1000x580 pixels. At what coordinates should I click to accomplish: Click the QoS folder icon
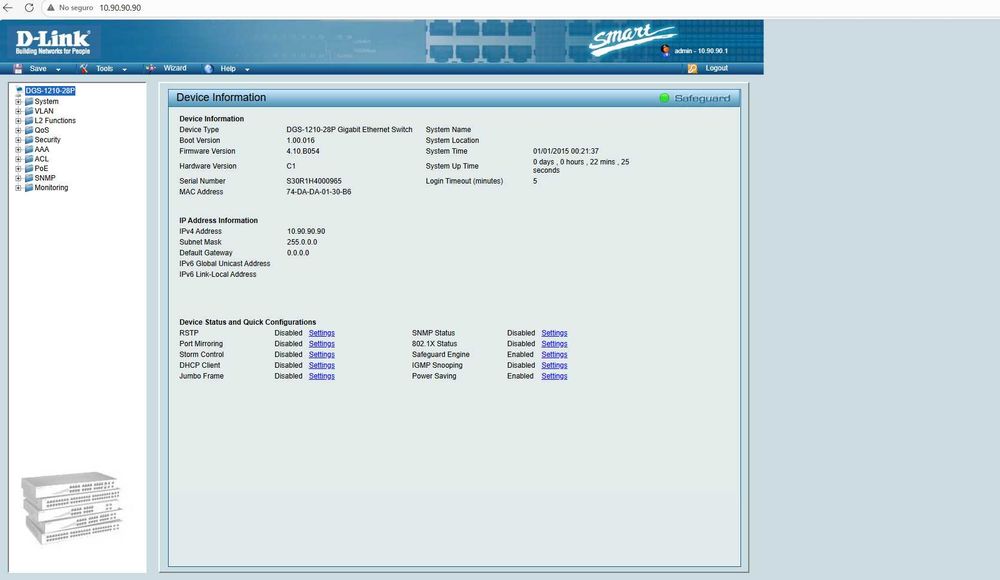(29, 130)
